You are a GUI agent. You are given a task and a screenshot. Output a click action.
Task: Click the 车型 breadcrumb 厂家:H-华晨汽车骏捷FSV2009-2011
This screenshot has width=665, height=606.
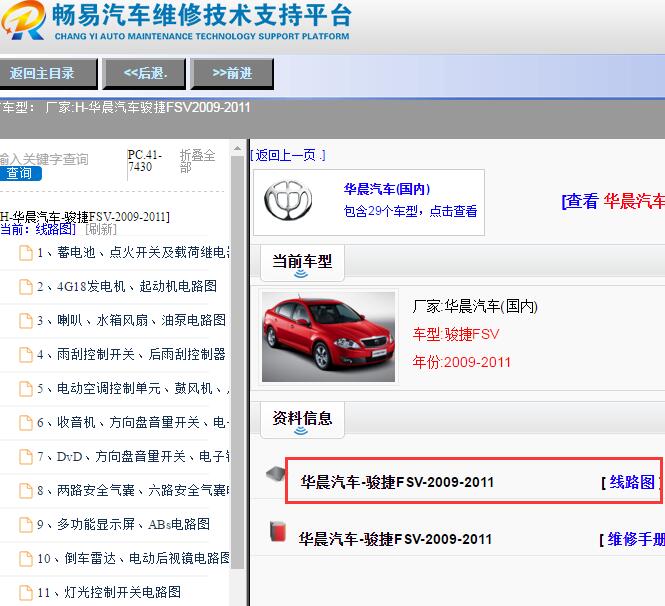[148, 107]
